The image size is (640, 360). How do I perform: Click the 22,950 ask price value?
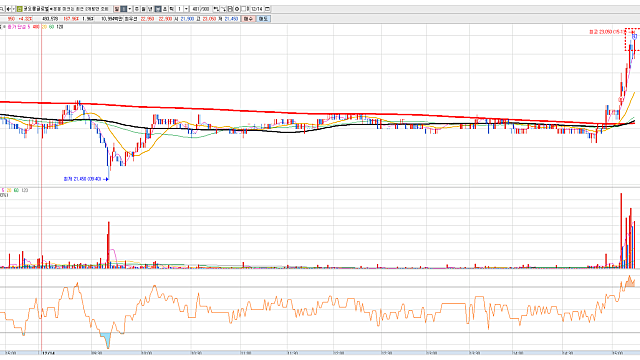pos(147,19)
